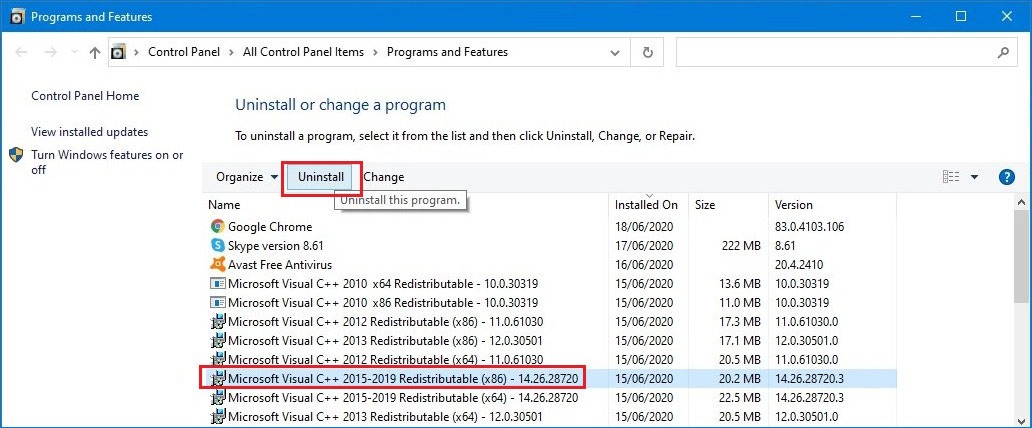Screen dimensions: 1032x428
Task: Click the 222 MB size cell
Action: [740, 246]
